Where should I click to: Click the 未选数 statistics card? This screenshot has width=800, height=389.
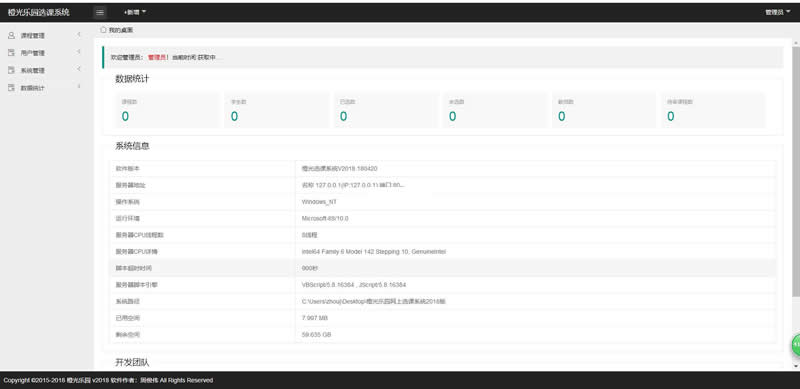click(495, 110)
